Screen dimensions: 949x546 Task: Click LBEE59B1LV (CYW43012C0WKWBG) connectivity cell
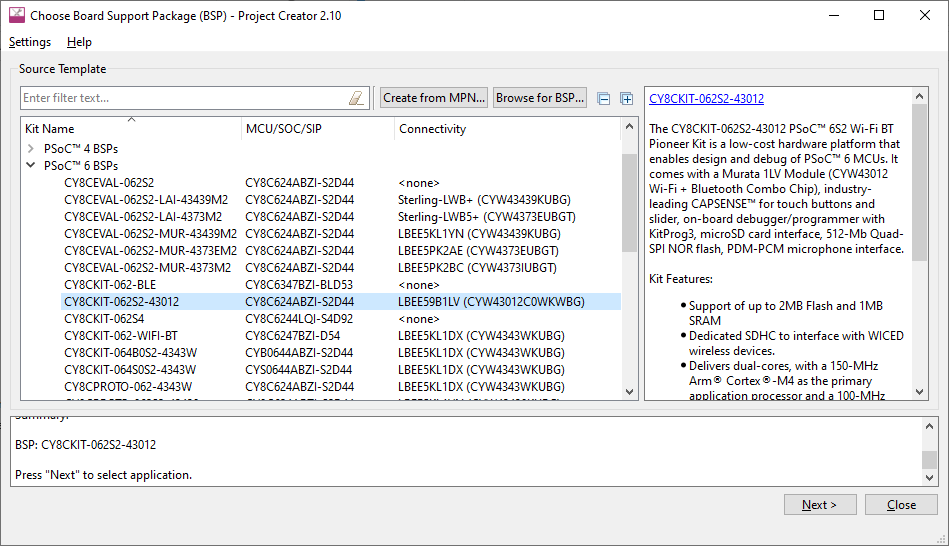coord(491,301)
